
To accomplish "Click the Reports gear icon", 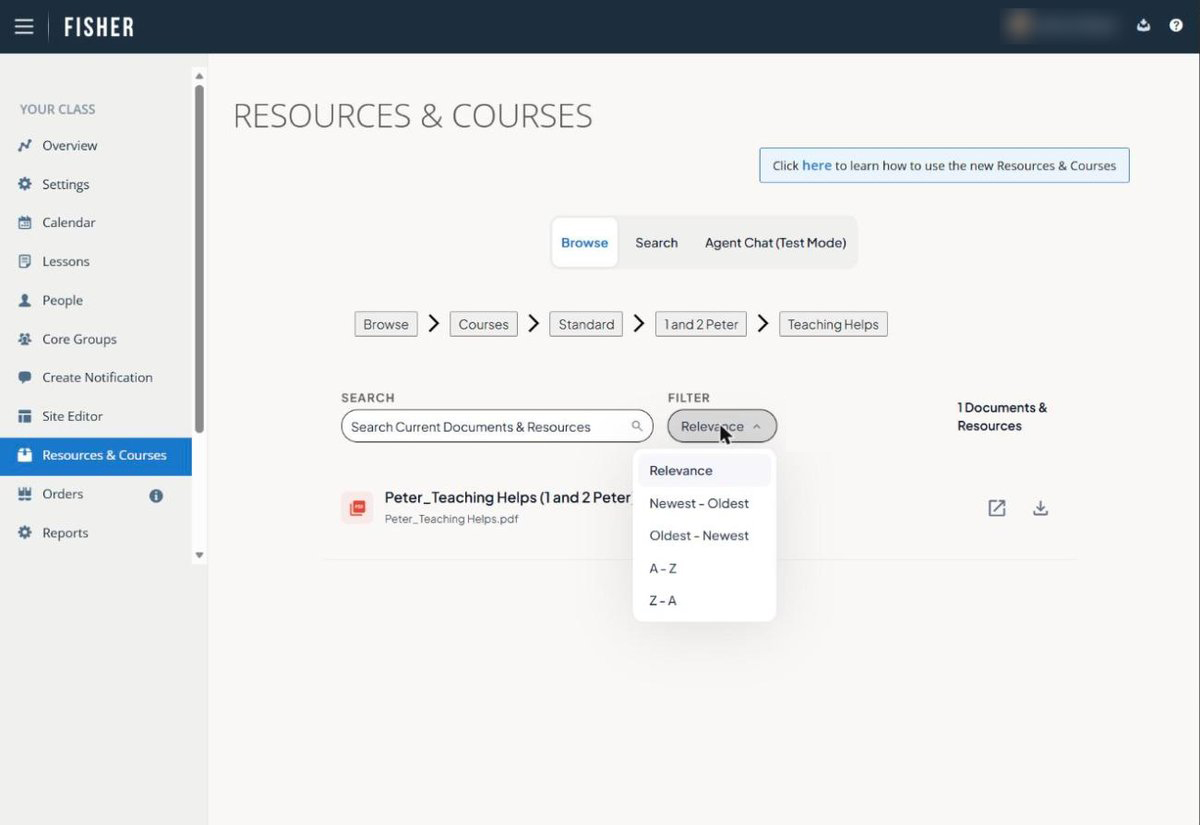I will click(25, 533).
